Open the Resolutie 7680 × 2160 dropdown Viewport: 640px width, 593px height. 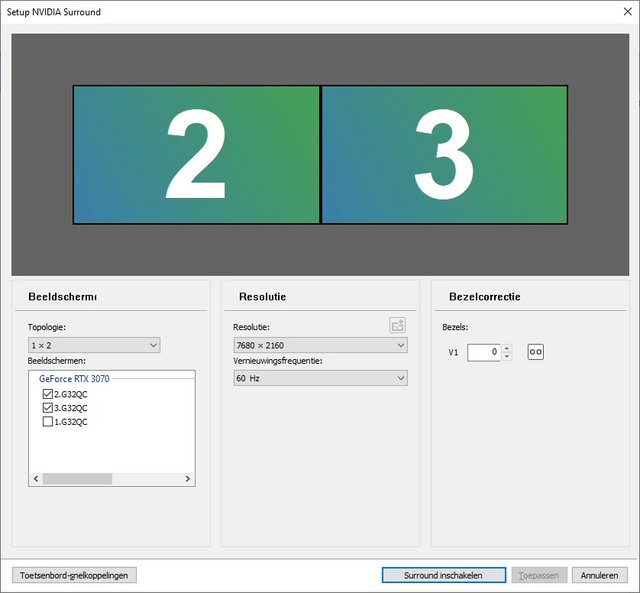pos(320,345)
